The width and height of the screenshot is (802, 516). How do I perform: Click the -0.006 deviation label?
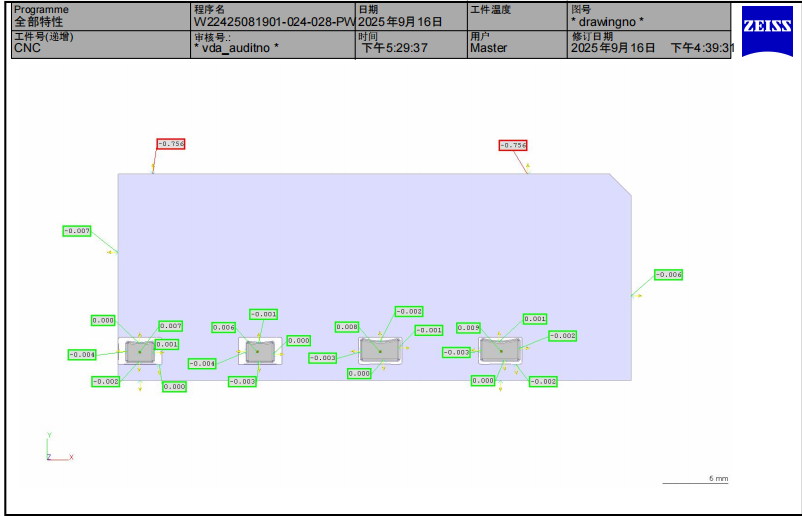coord(669,275)
